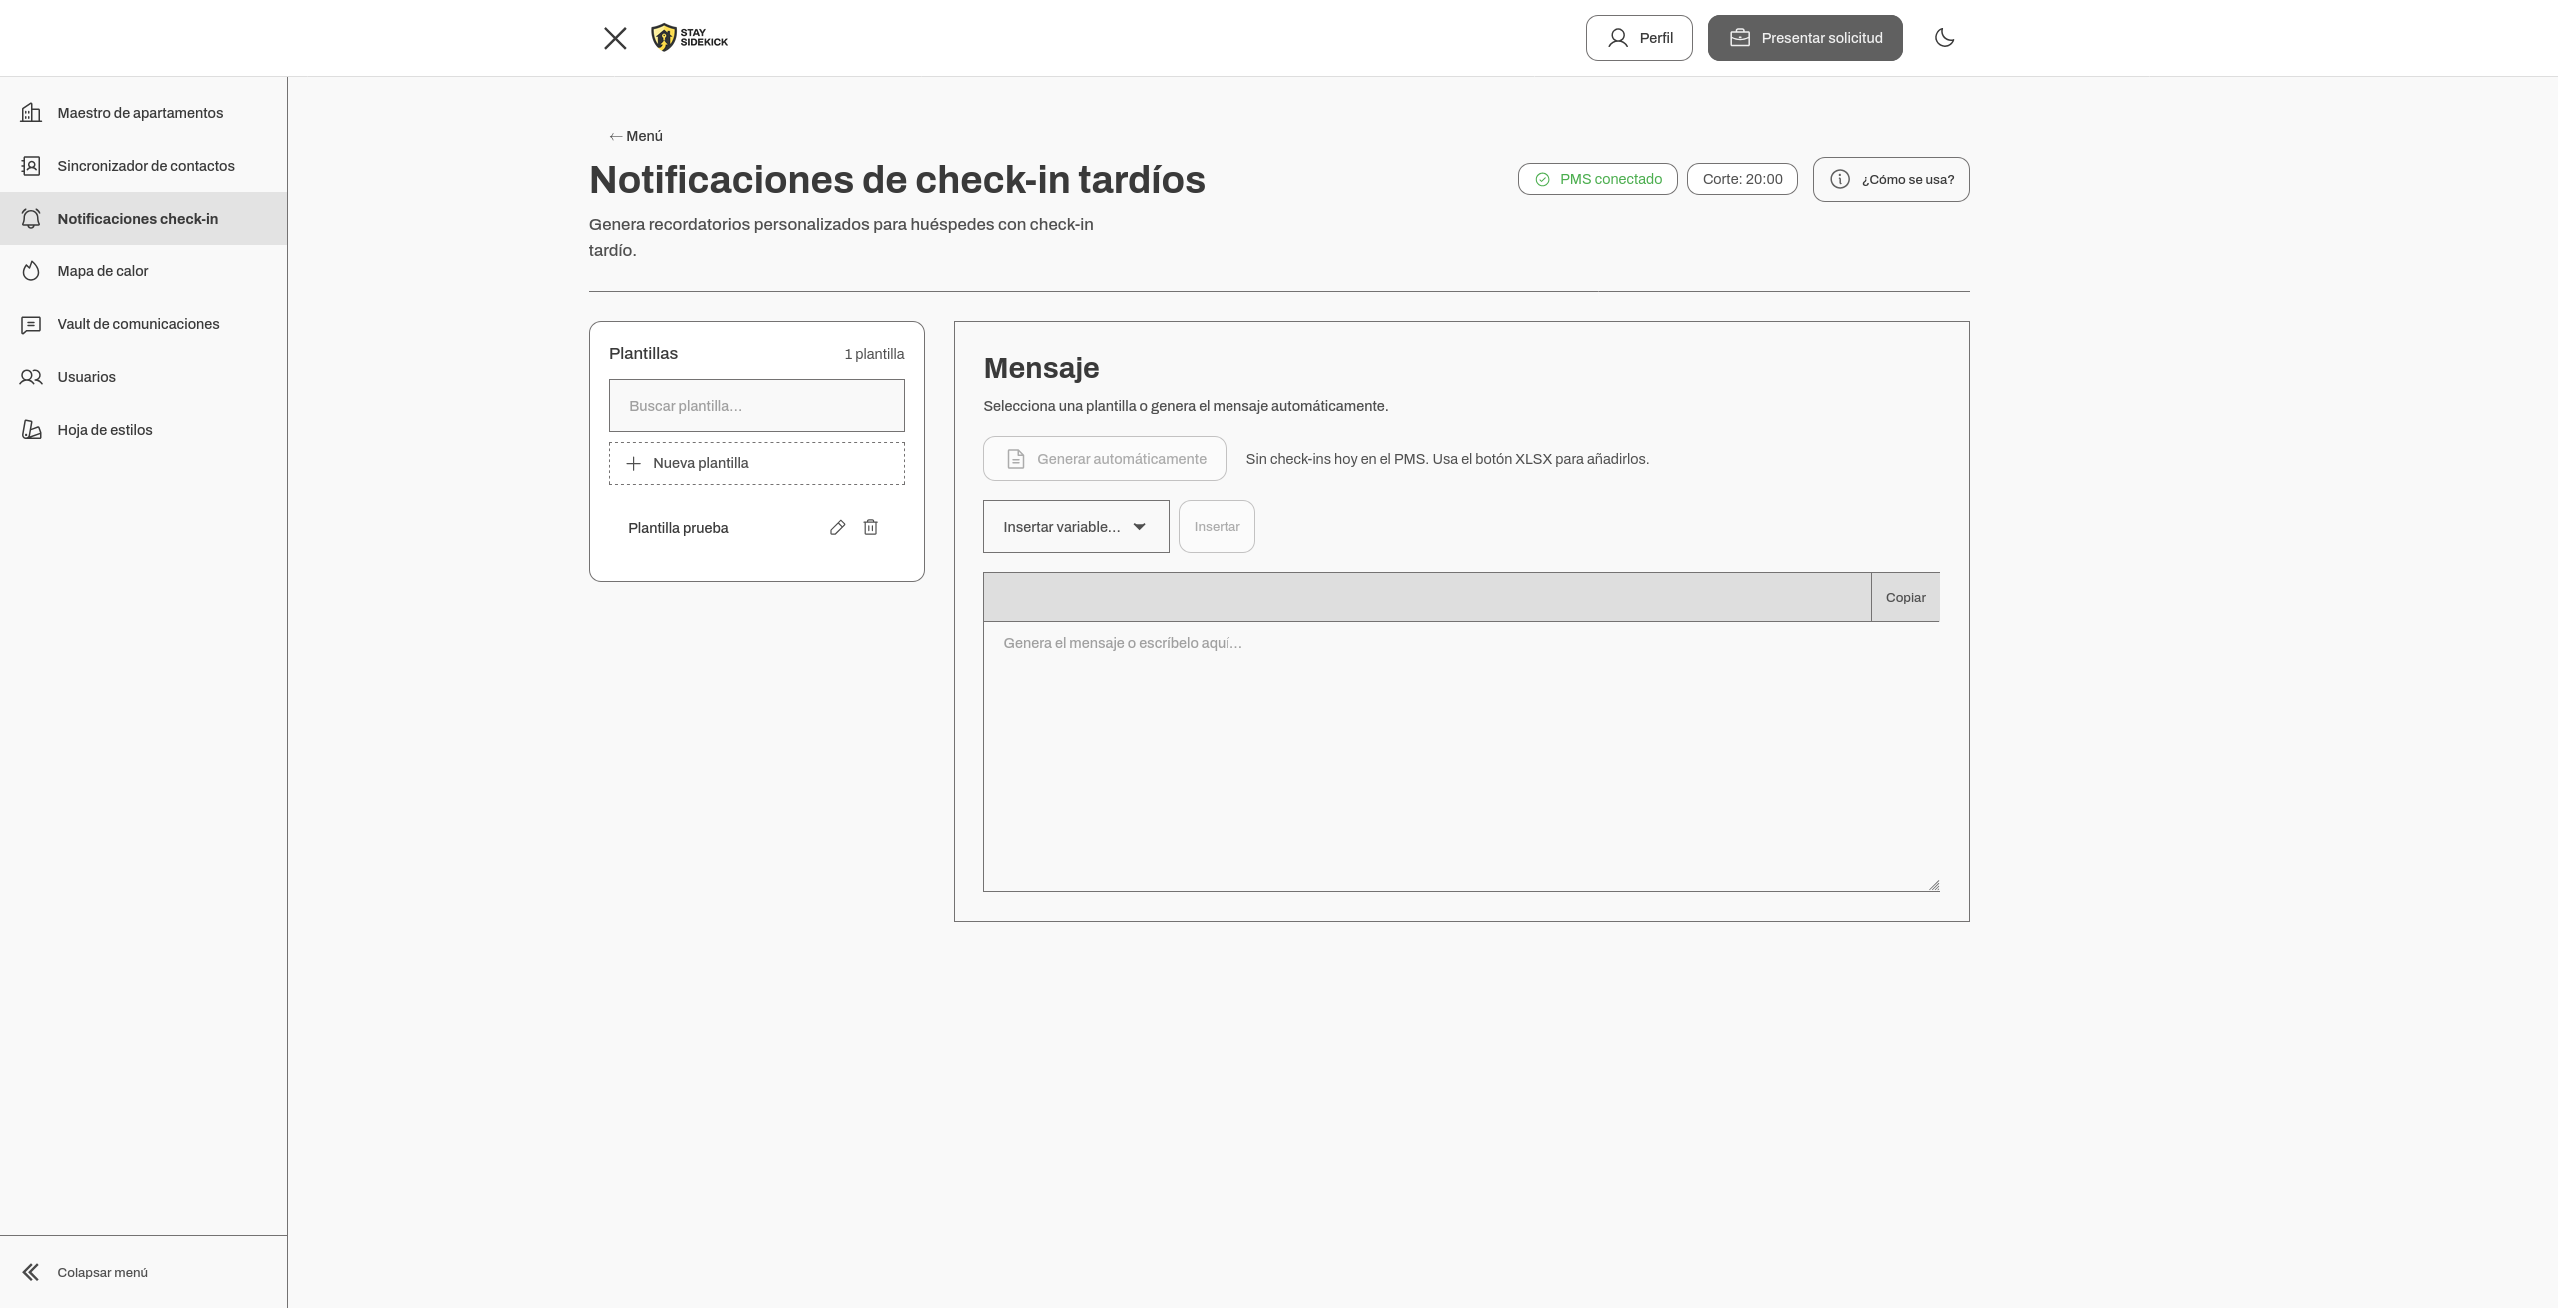This screenshot has width=2559, height=1309.
Task: Click the contacts icon for Sincronizador
Action: pyautogui.click(x=31, y=166)
